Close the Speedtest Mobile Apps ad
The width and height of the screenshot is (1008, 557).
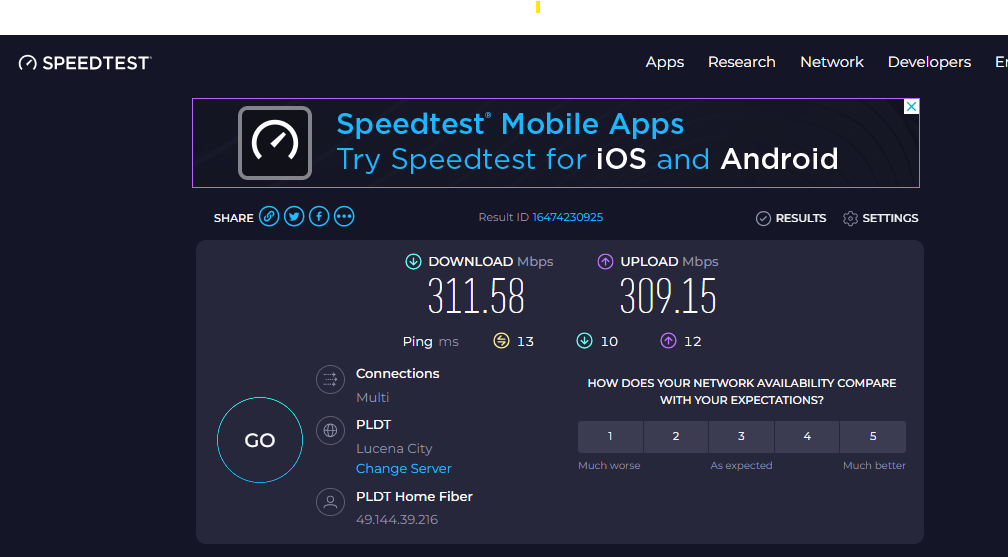point(911,107)
